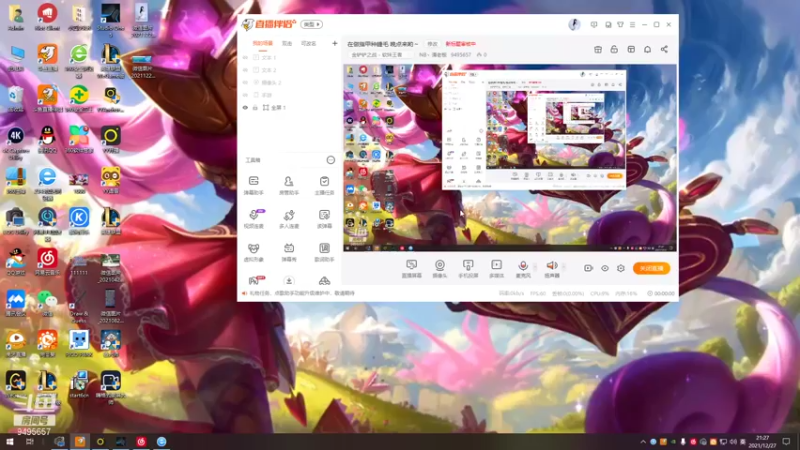This screenshot has height=450, width=800.
Task: Expand the mode pill next to the app logo
Action: click(311, 24)
